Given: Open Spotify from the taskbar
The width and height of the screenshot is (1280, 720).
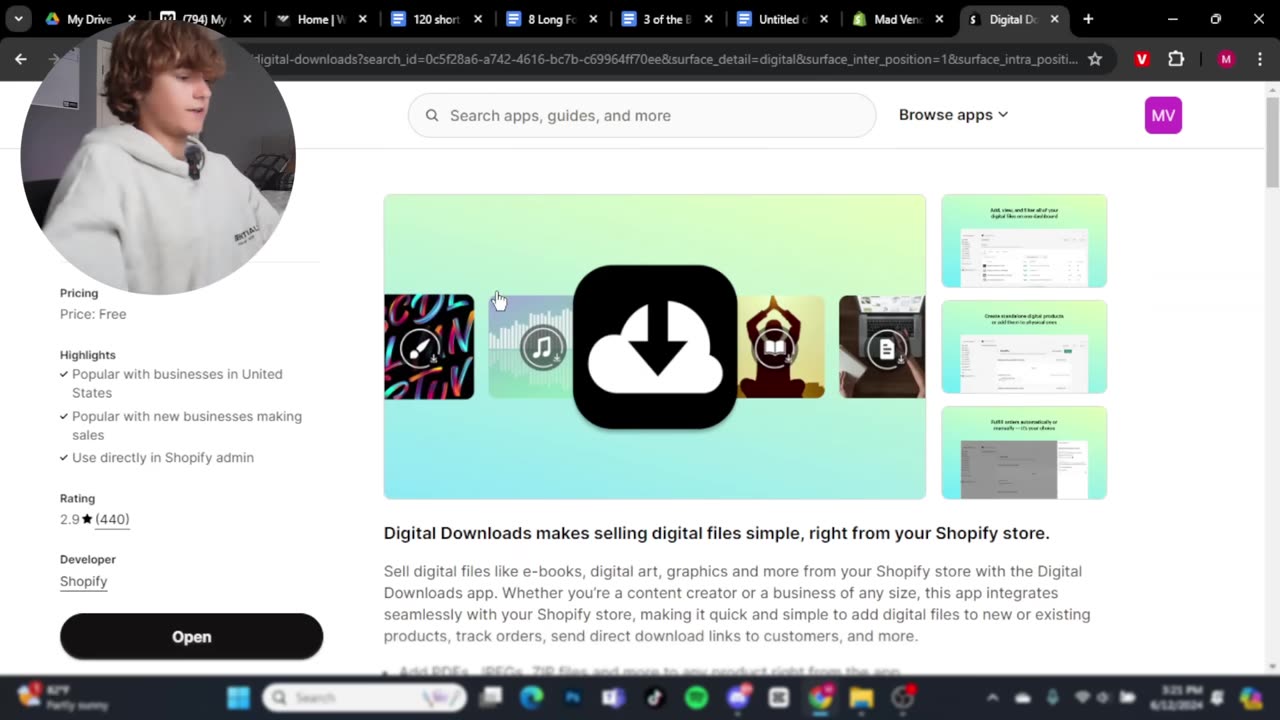Looking at the screenshot, I should (697, 698).
